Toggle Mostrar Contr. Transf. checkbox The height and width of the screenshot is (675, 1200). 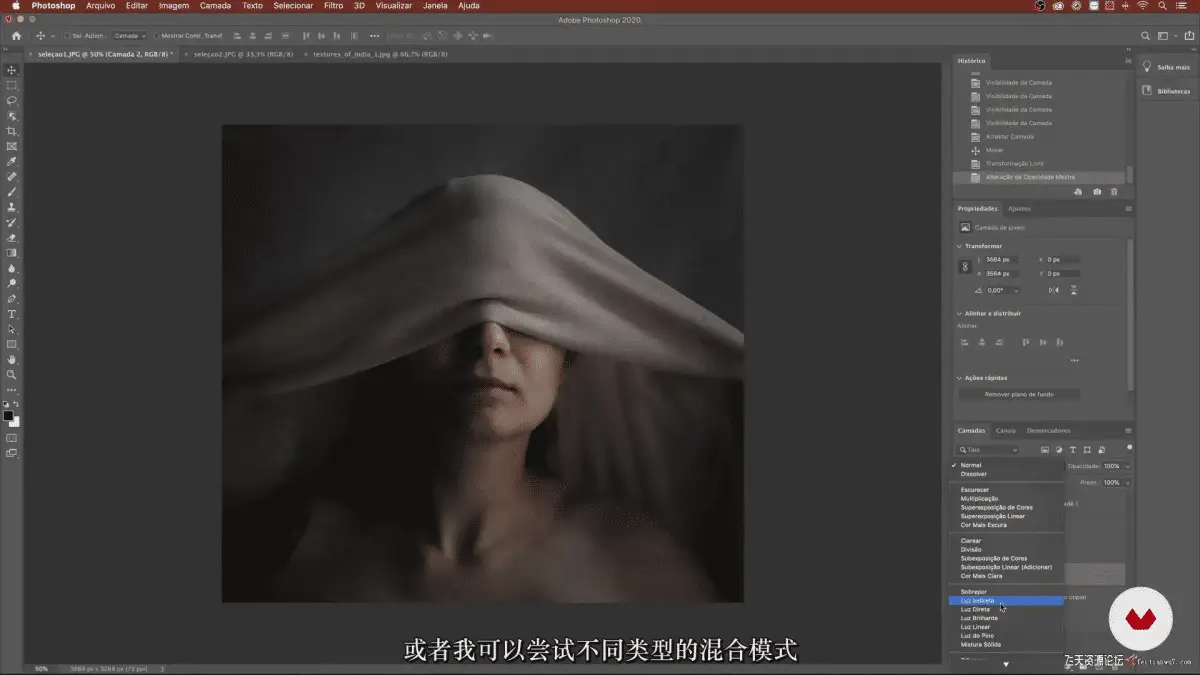click(156, 36)
